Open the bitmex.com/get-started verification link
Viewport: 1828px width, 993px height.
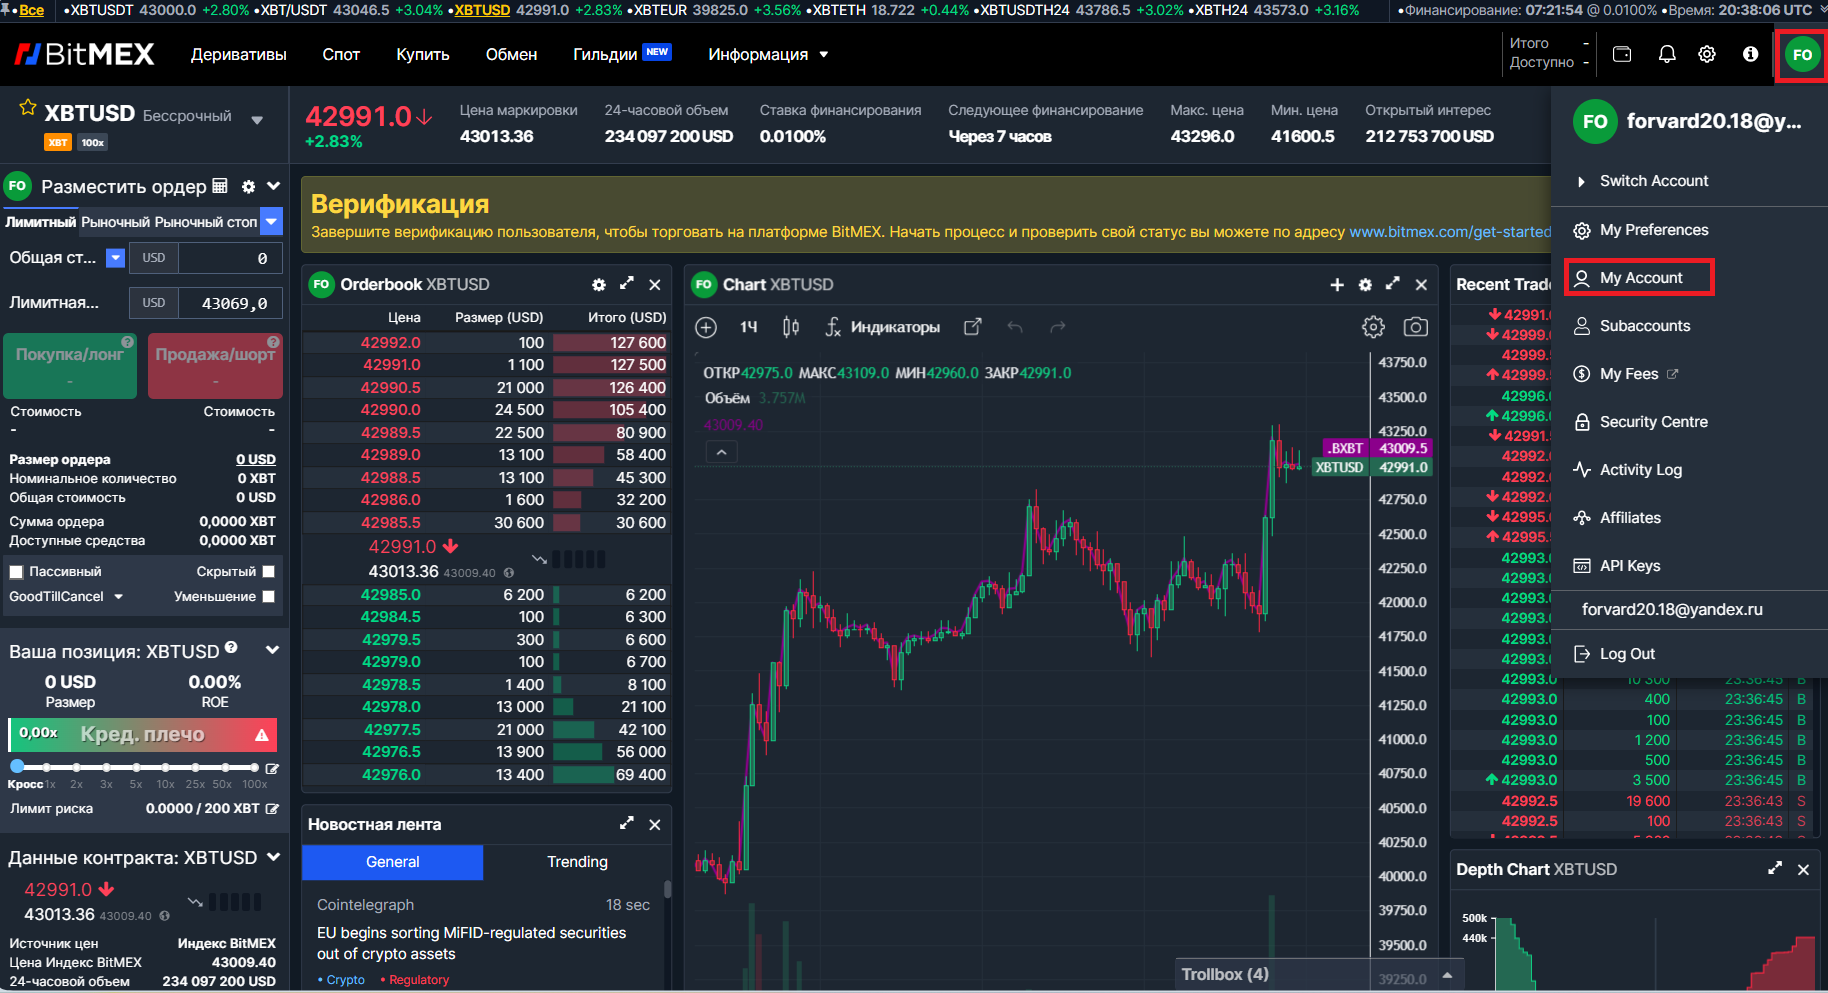[x=1450, y=232]
